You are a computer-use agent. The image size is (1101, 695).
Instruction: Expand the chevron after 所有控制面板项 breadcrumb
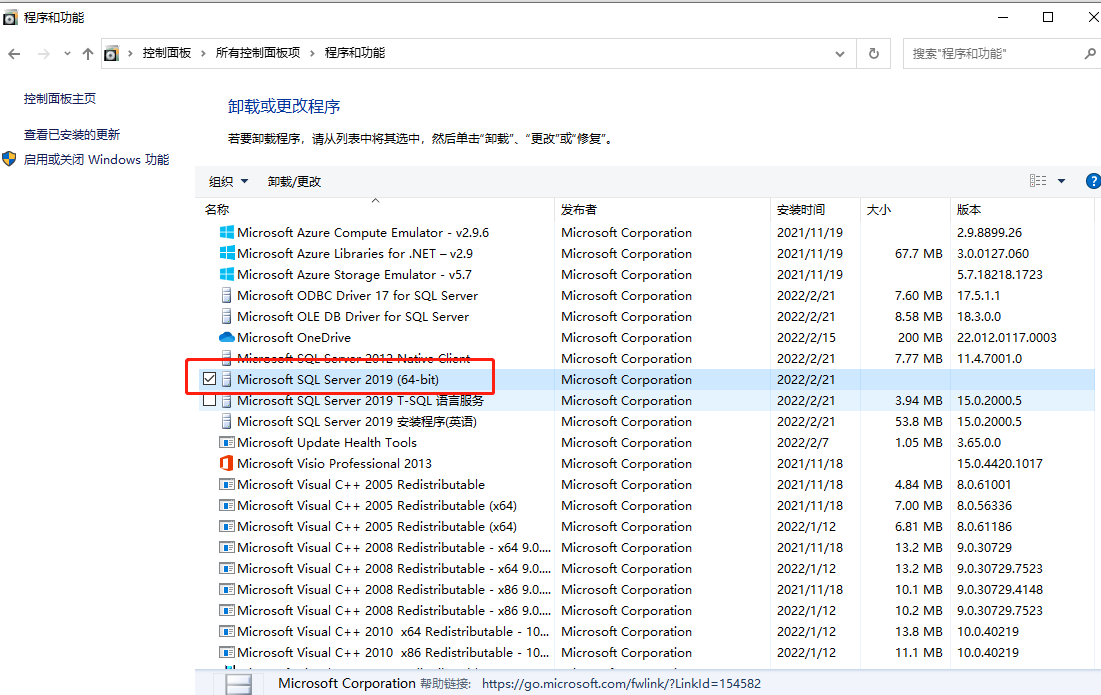coord(312,53)
